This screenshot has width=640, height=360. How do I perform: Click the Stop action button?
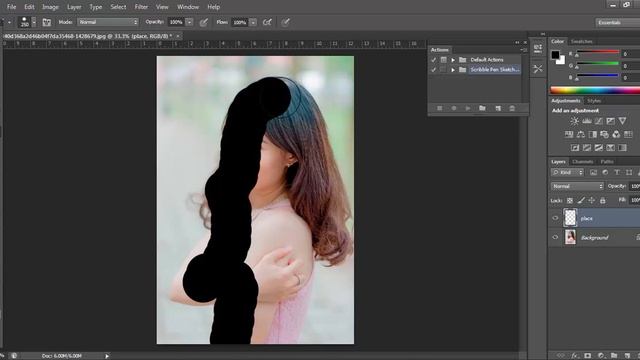point(440,108)
